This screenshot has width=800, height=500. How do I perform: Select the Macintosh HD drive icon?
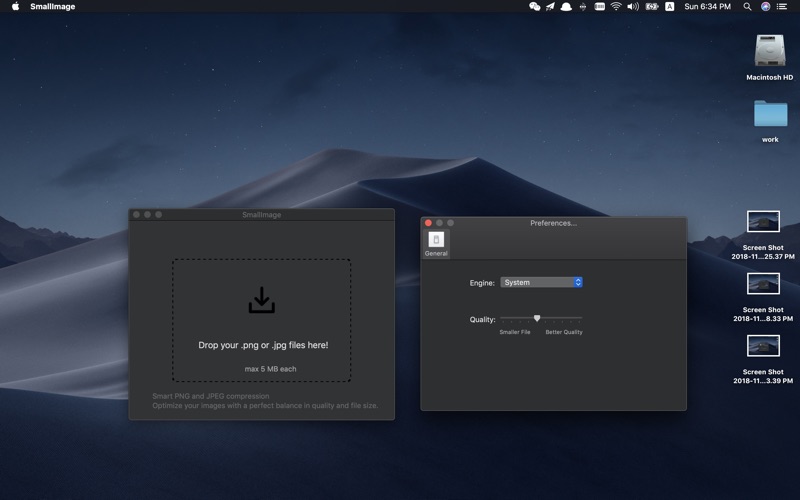click(x=769, y=52)
